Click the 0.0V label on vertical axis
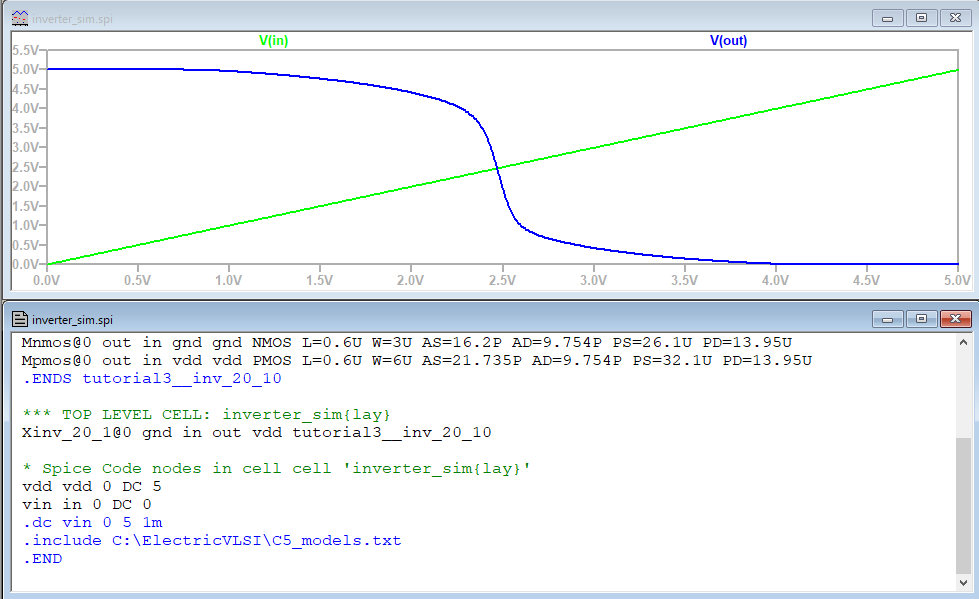Image resolution: width=979 pixels, height=599 pixels. (x=25, y=264)
